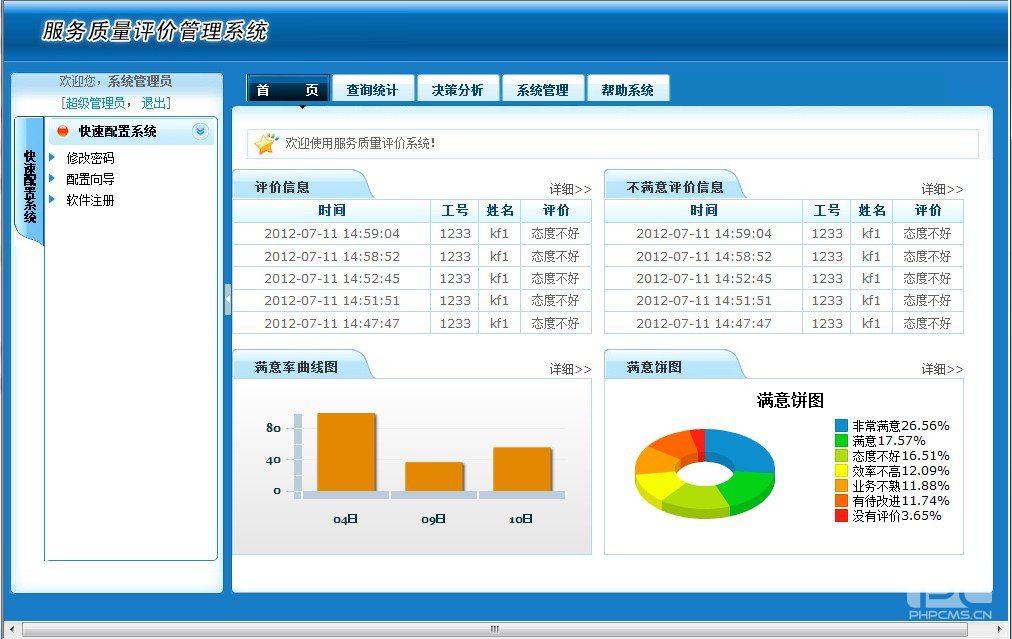Viewport: 1012px width, 639px height.
Task: Open 详细>> link for 评价信息
Action: pos(570,189)
